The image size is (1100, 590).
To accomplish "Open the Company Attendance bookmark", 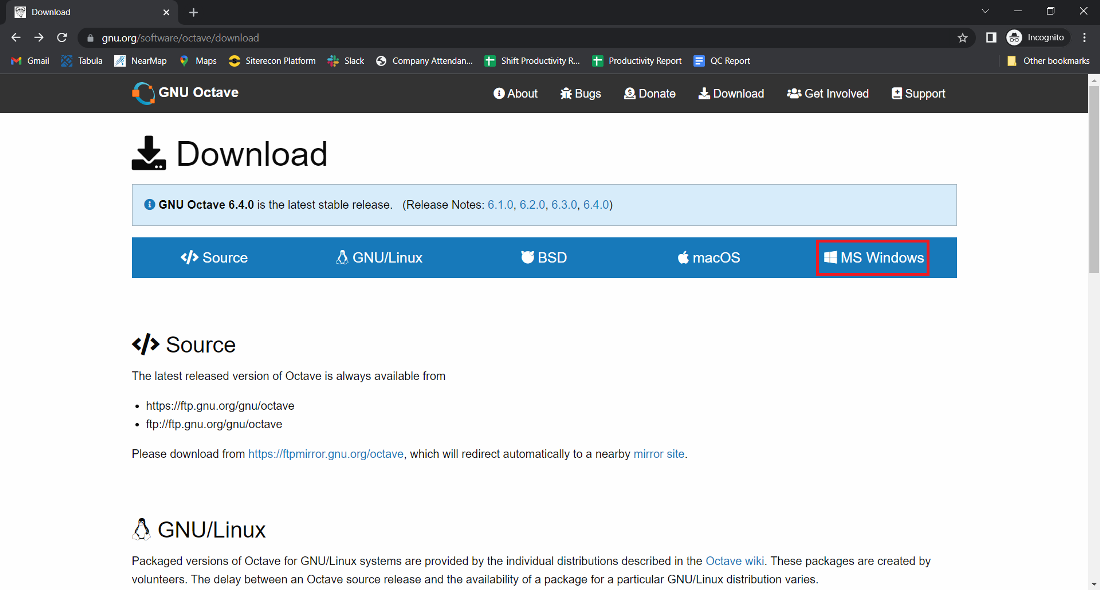I will [424, 61].
